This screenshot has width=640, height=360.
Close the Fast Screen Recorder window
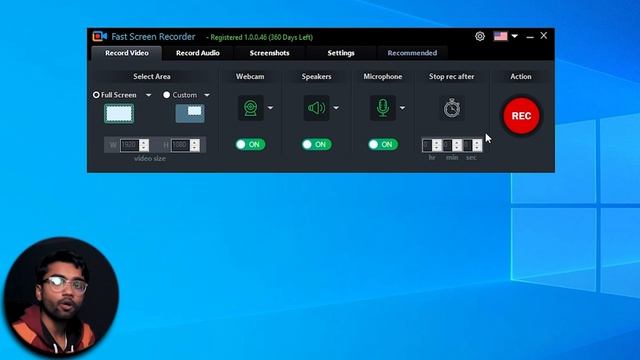pyautogui.click(x=544, y=36)
